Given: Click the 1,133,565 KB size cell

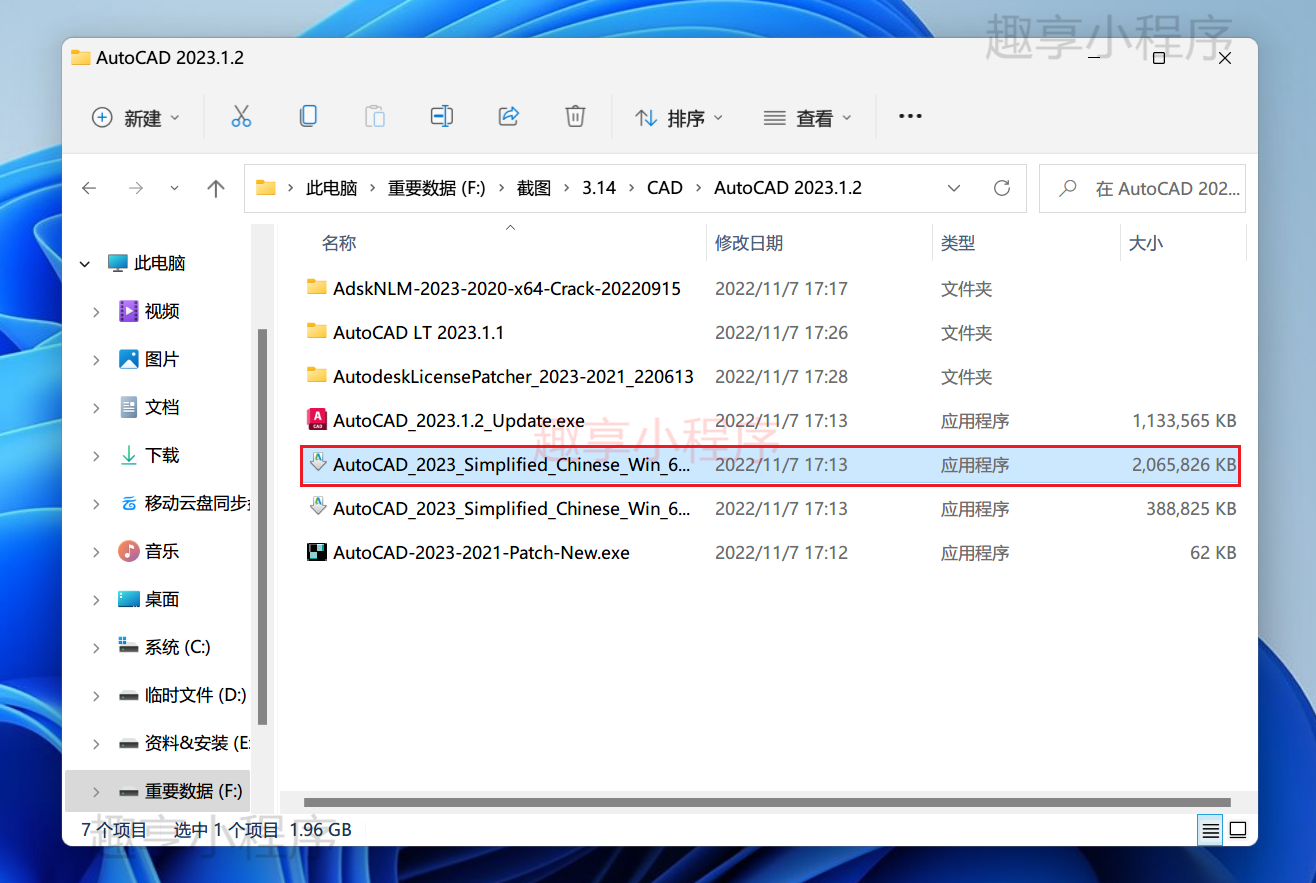Looking at the screenshot, I should click(x=1185, y=421).
